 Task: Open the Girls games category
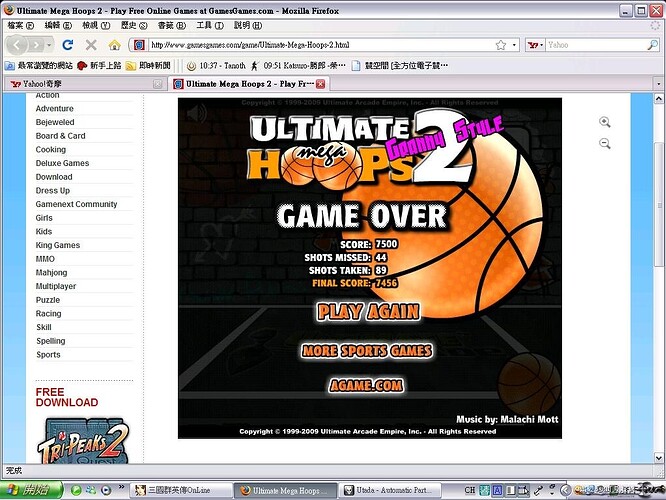[x=44, y=218]
